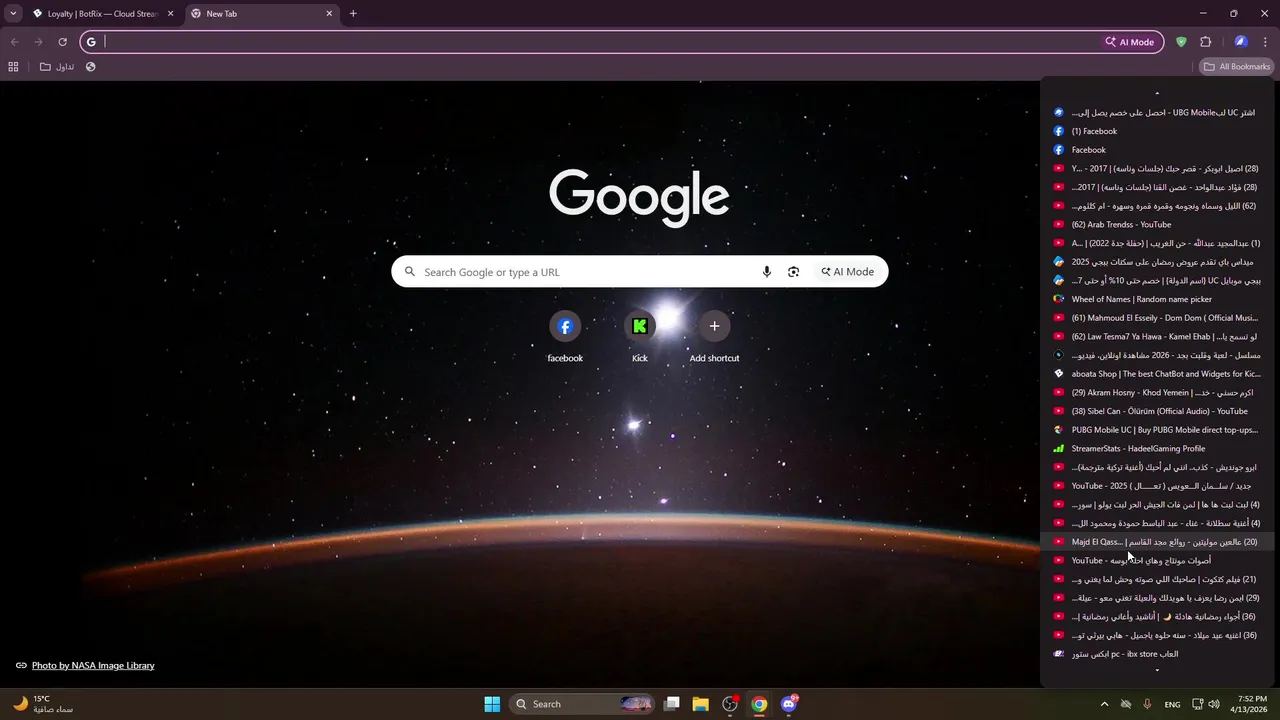Screen dimensions: 1280x720
Task: Open the facebook shortcut tile
Action: coord(565,337)
